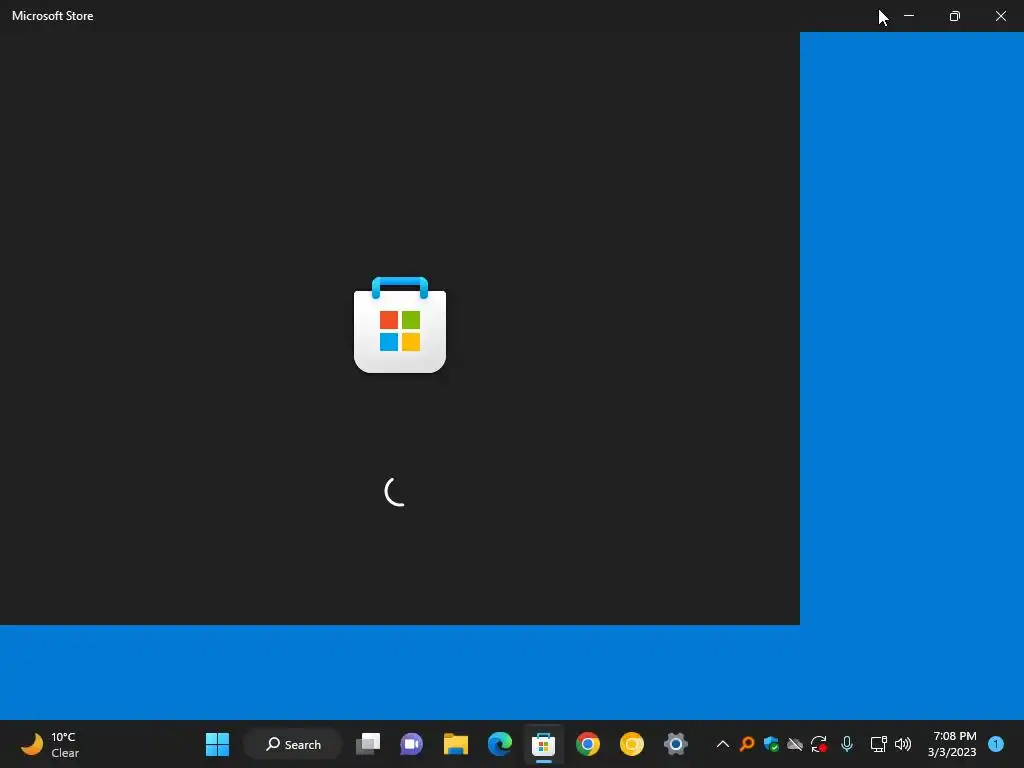Screen dimensions: 1024x768
Task: Launch Microsoft Edge from the taskbar
Action: (500, 744)
